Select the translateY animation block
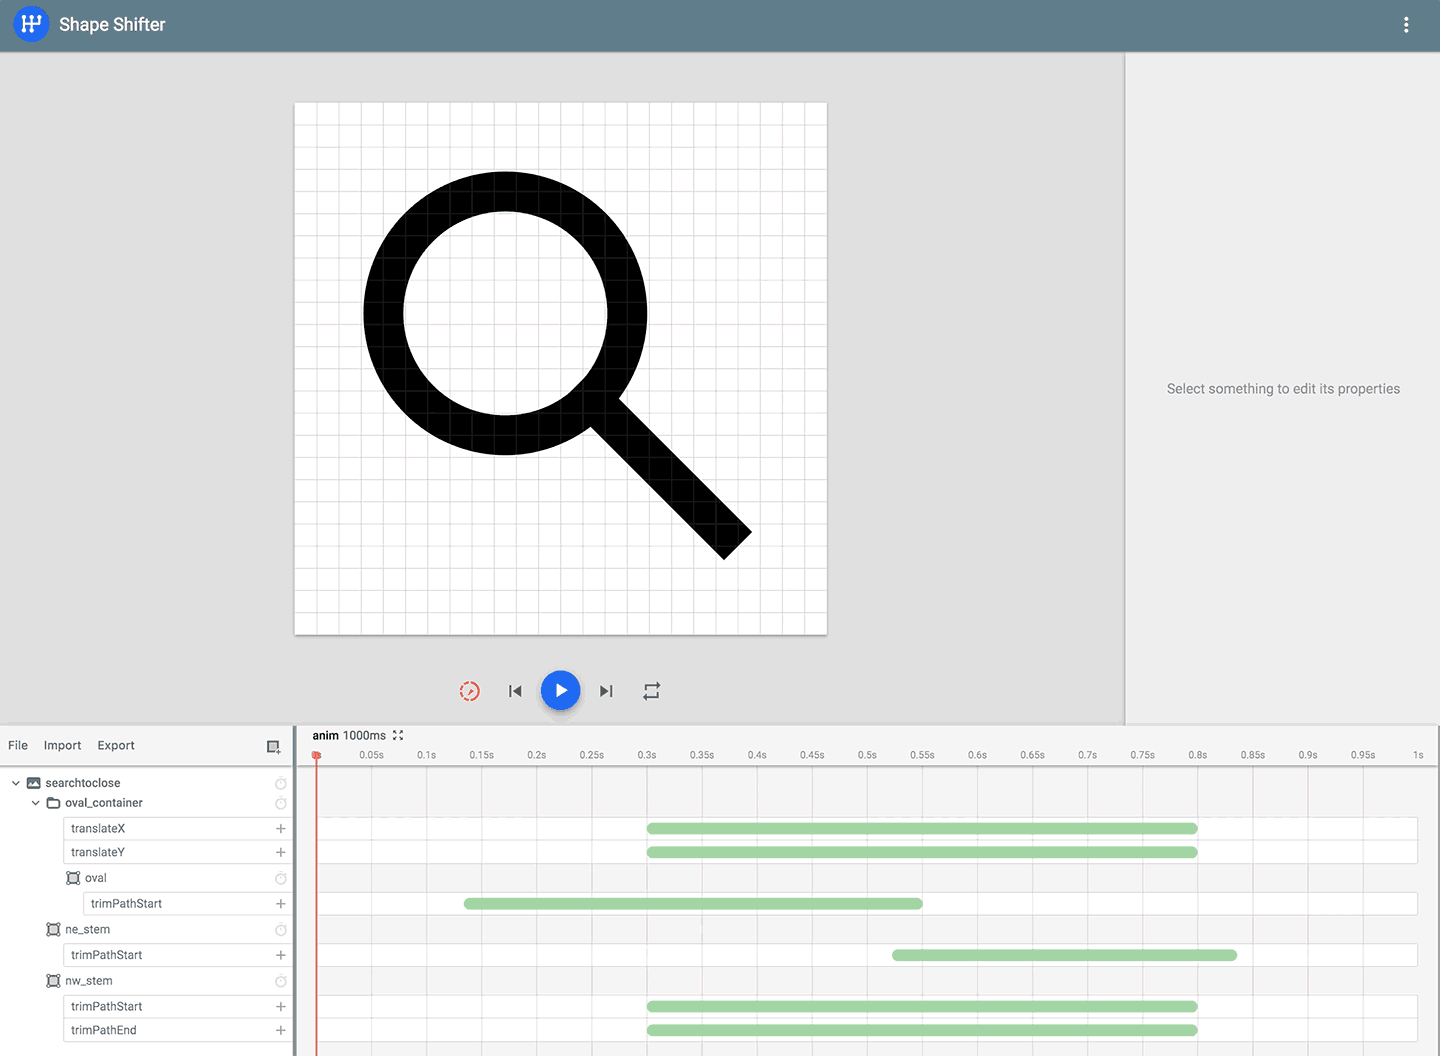 (x=922, y=853)
